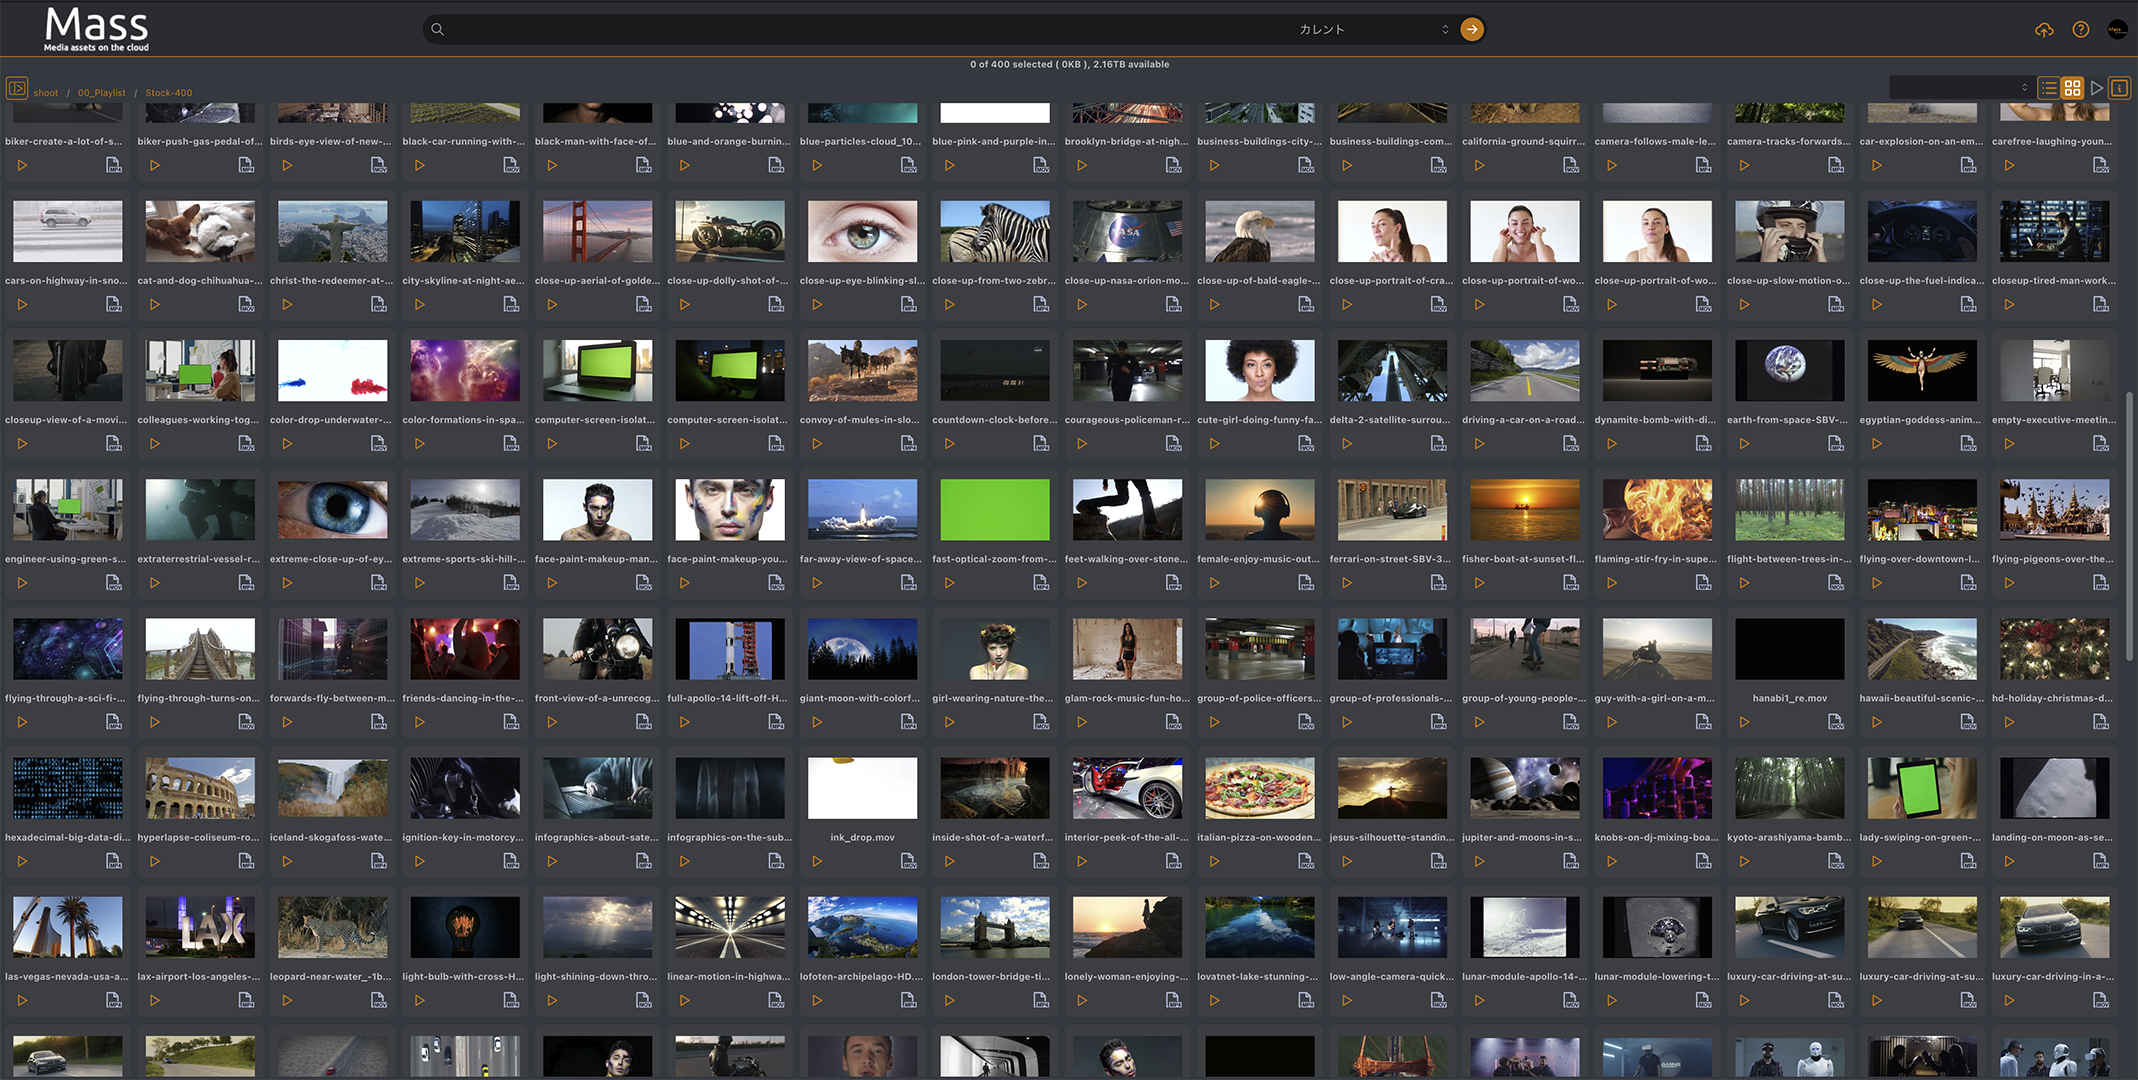Go to shoot breadcrumb folder

click(x=46, y=93)
